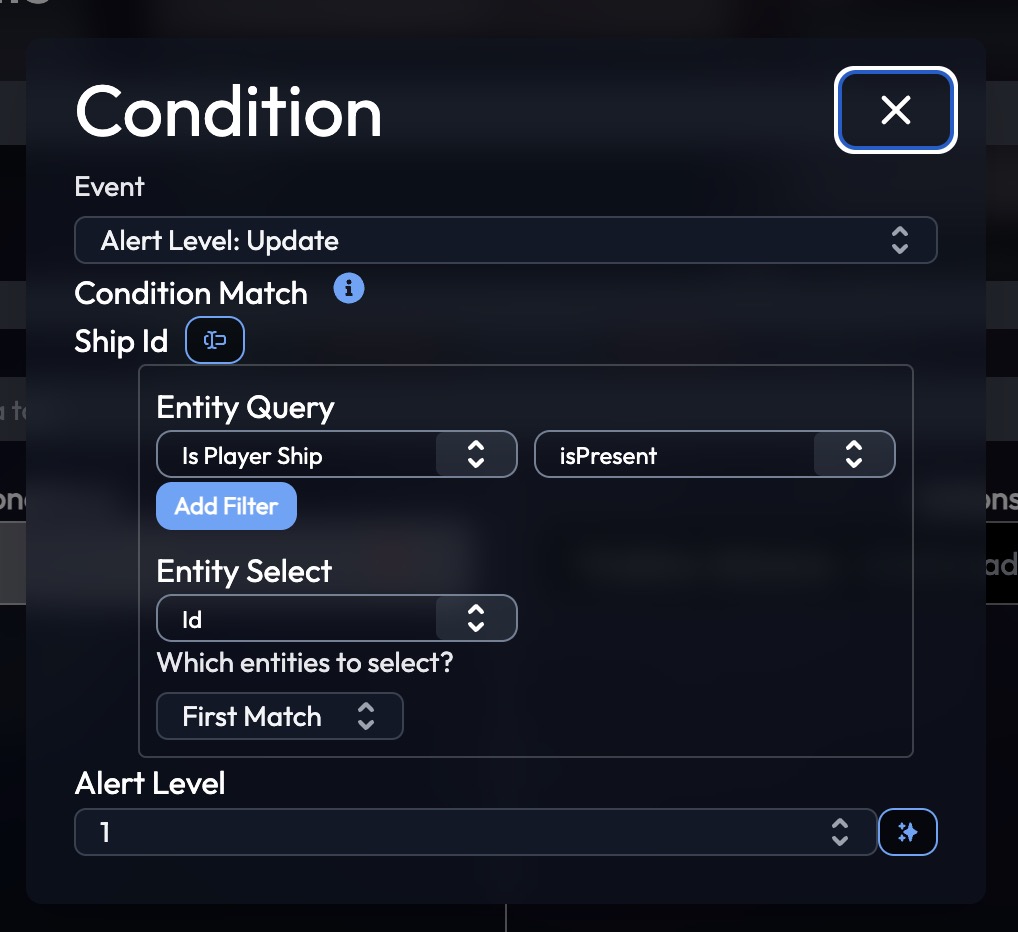Click the Event dropdown up-down arrows
The image size is (1018, 932).
[899, 240]
